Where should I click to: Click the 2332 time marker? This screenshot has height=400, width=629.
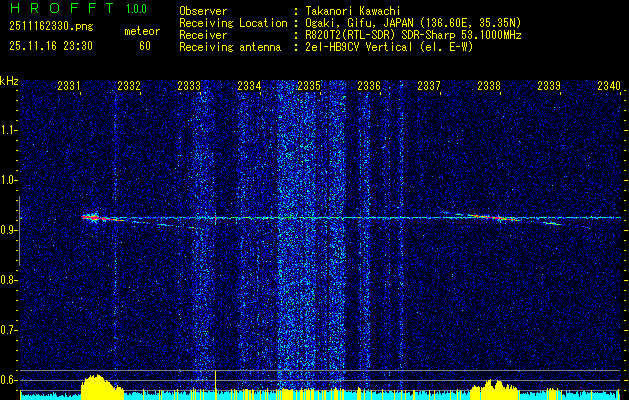(129, 86)
